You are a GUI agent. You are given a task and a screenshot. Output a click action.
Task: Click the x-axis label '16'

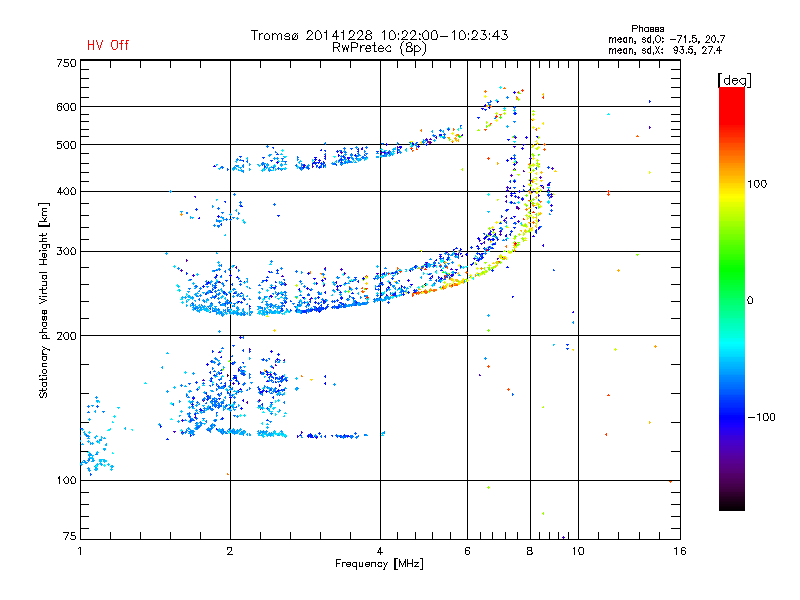[x=680, y=551]
